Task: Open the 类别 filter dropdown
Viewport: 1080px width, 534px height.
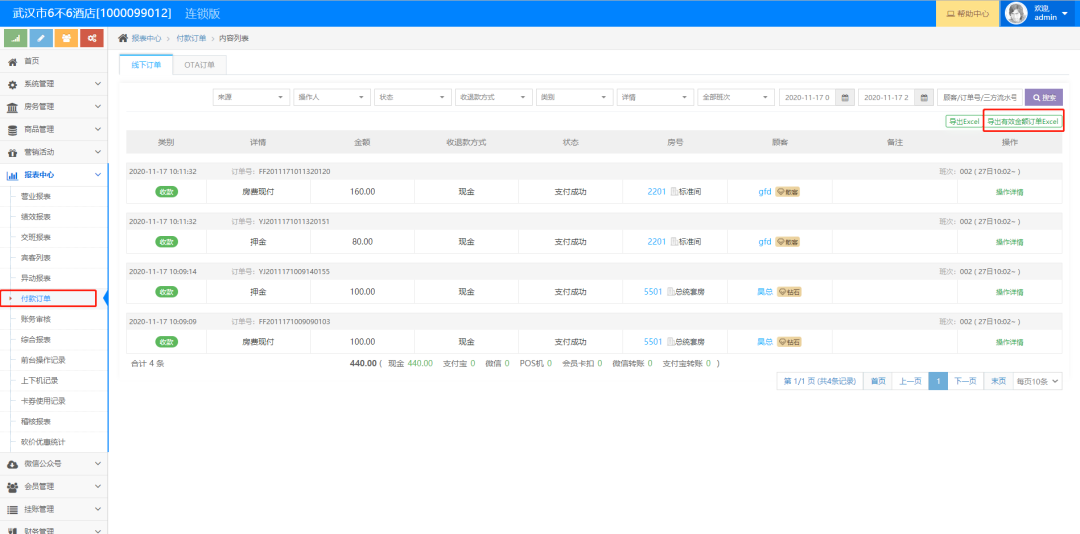Action: coord(574,98)
